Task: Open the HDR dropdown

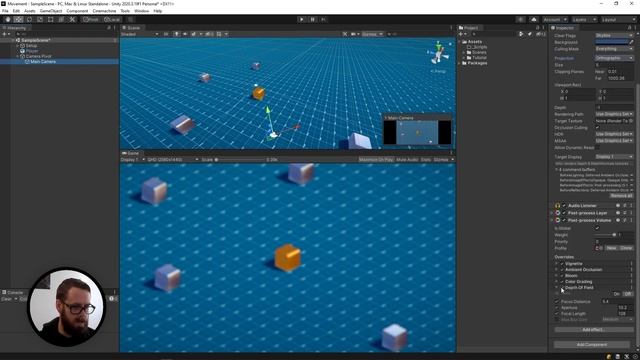Action: coord(614,134)
